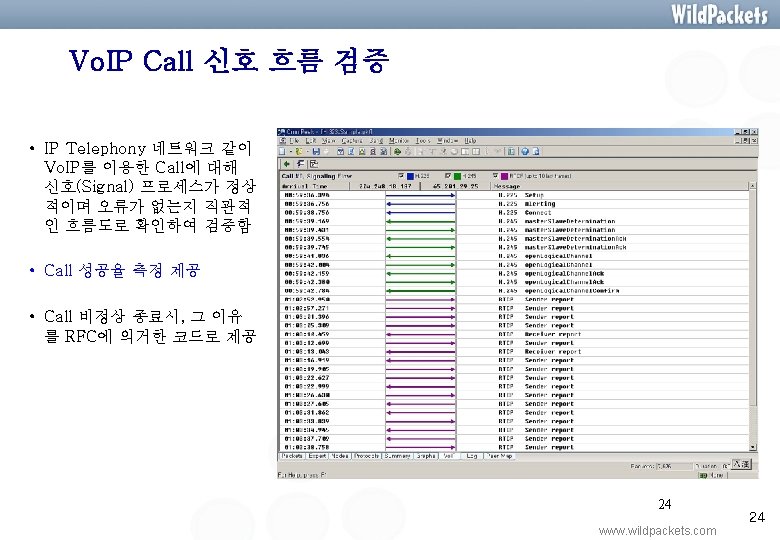780x540 pixels.
Task: Open dropdown arrow next to Open icon
Action: 307,152
